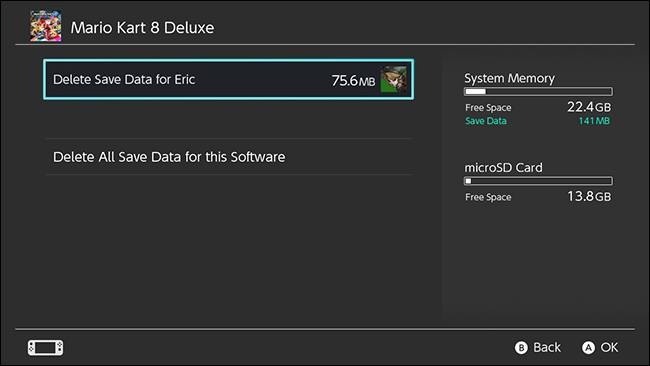Select Delete Save Data for Eric
This screenshot has height=366, width=650.
[x=228, y=80]
